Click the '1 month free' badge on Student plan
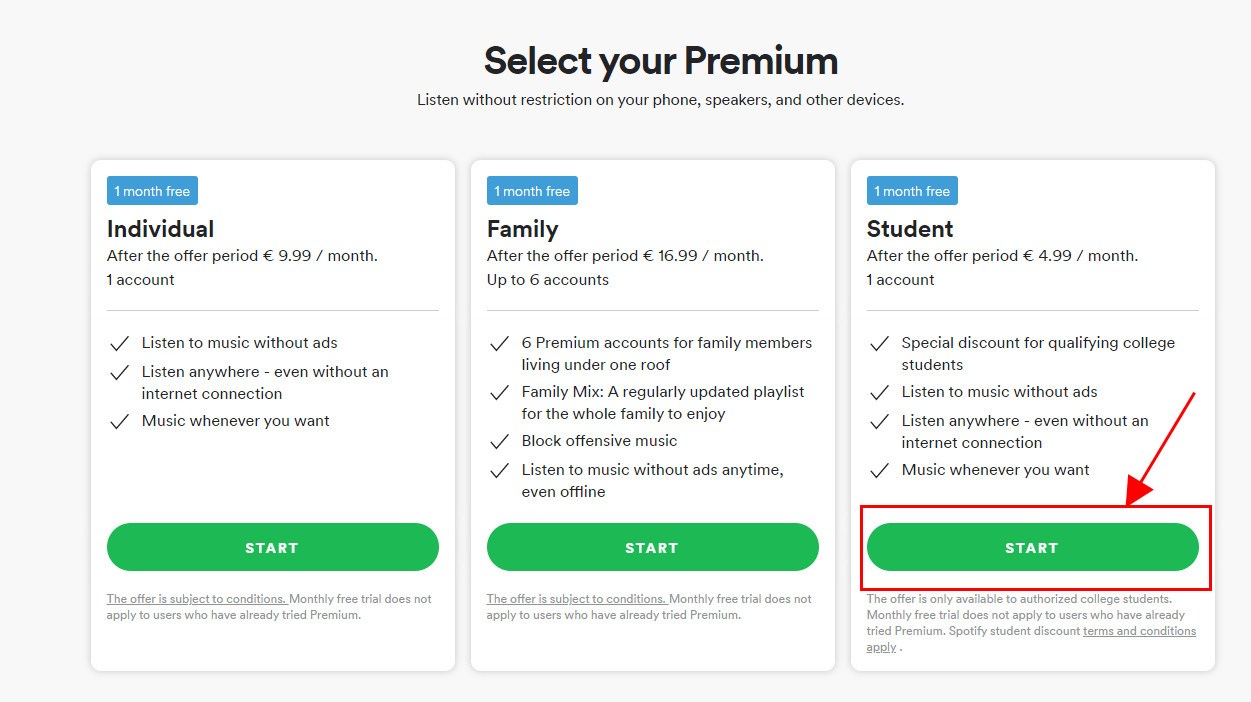 912,190
